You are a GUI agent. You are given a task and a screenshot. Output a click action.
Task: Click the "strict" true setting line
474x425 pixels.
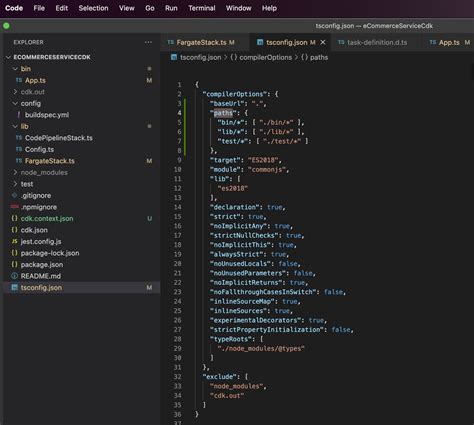tap(238, 217)
